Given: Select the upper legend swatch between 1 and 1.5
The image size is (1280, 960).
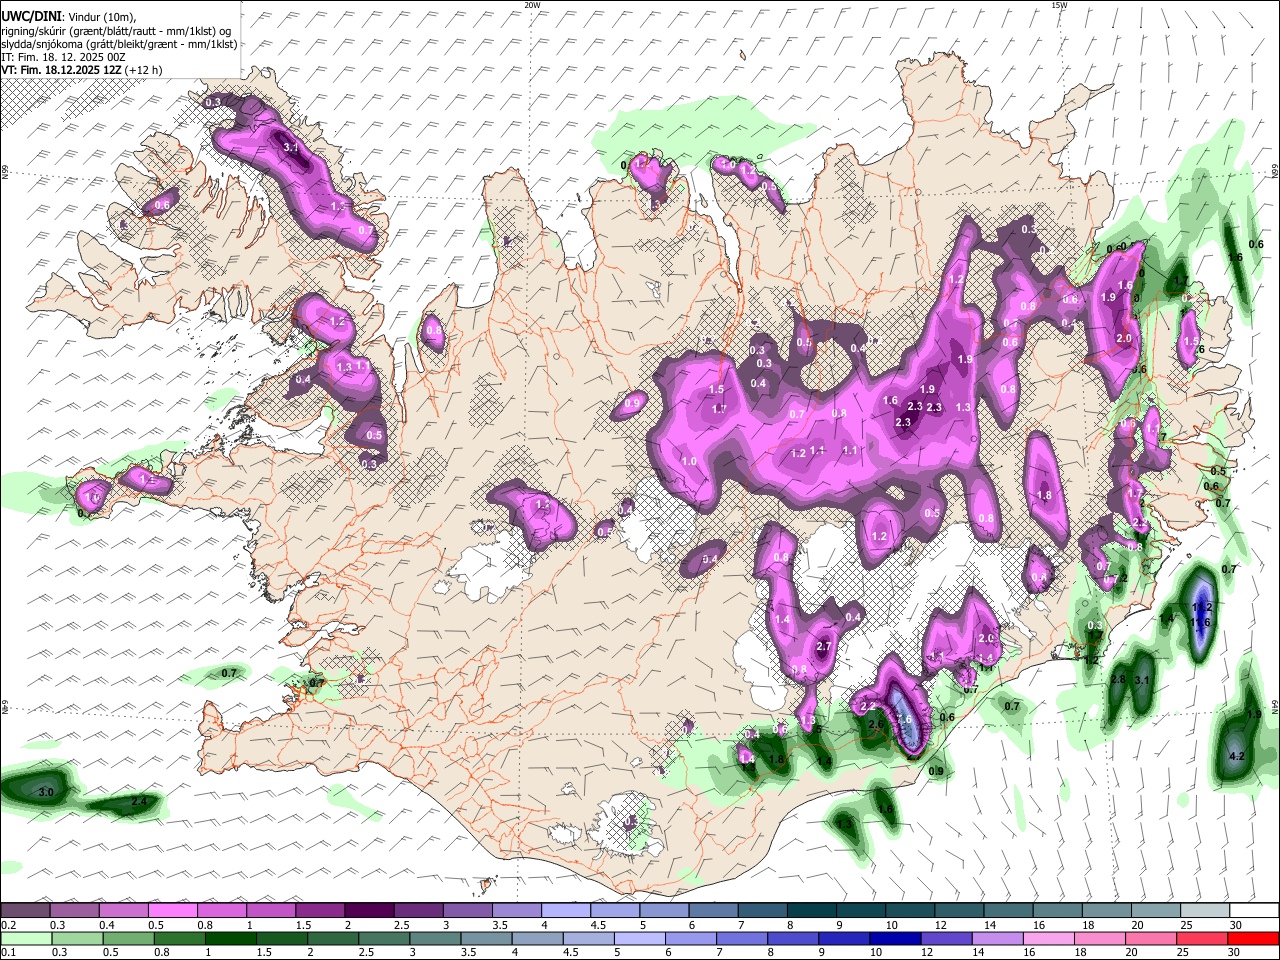Looking at the screenshot, I should point(270,911).
